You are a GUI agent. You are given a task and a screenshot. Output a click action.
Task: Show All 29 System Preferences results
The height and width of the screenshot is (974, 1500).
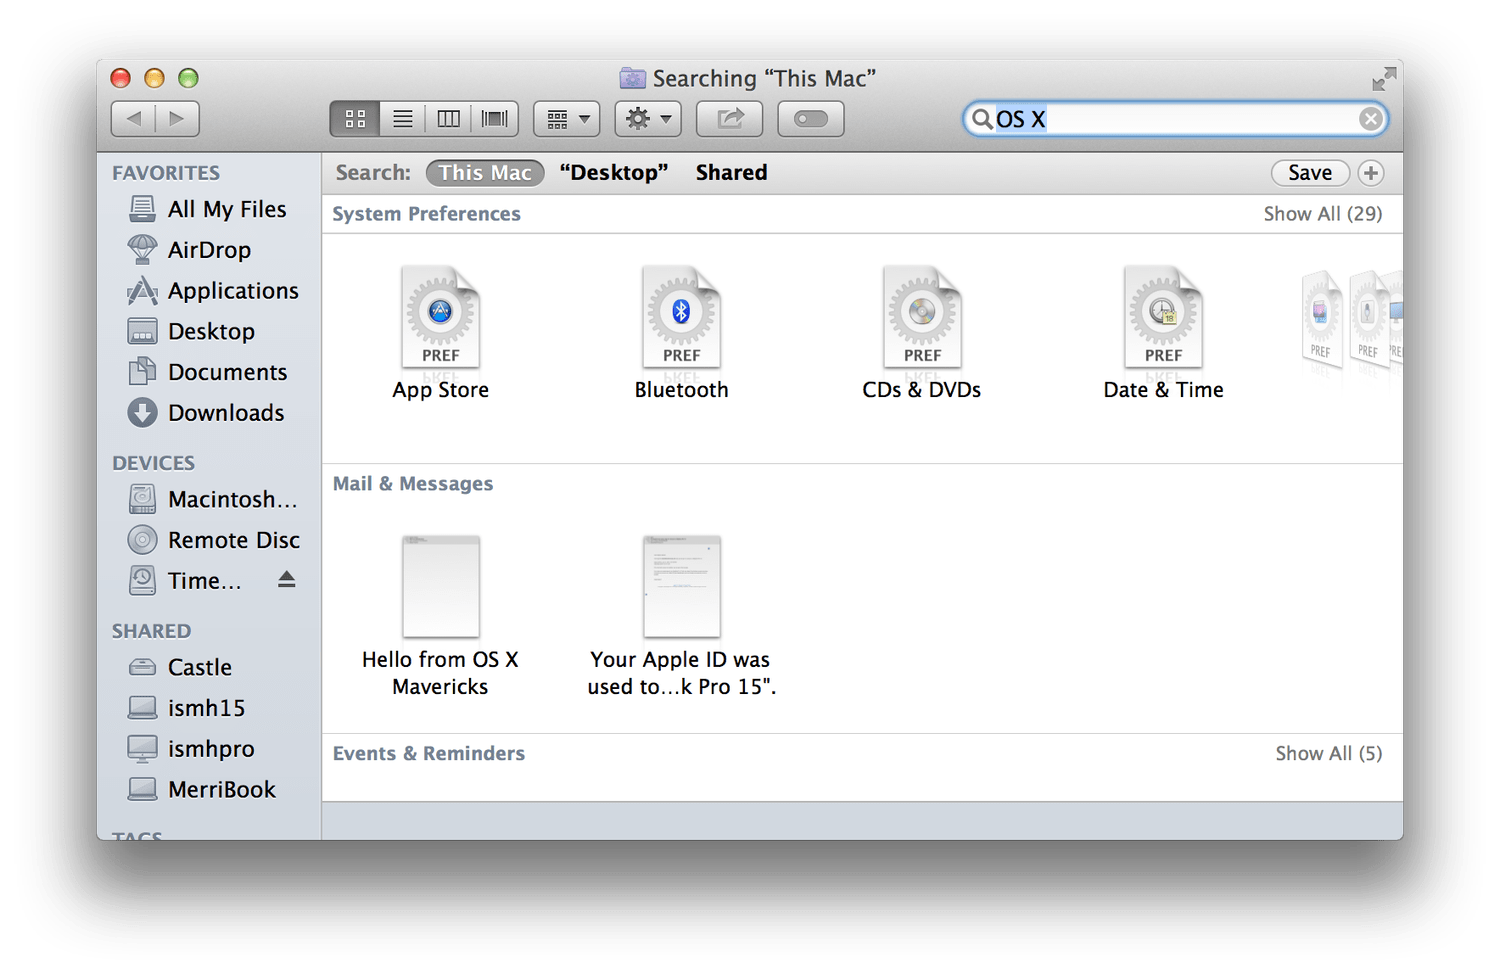click(x=1322, y=214)
